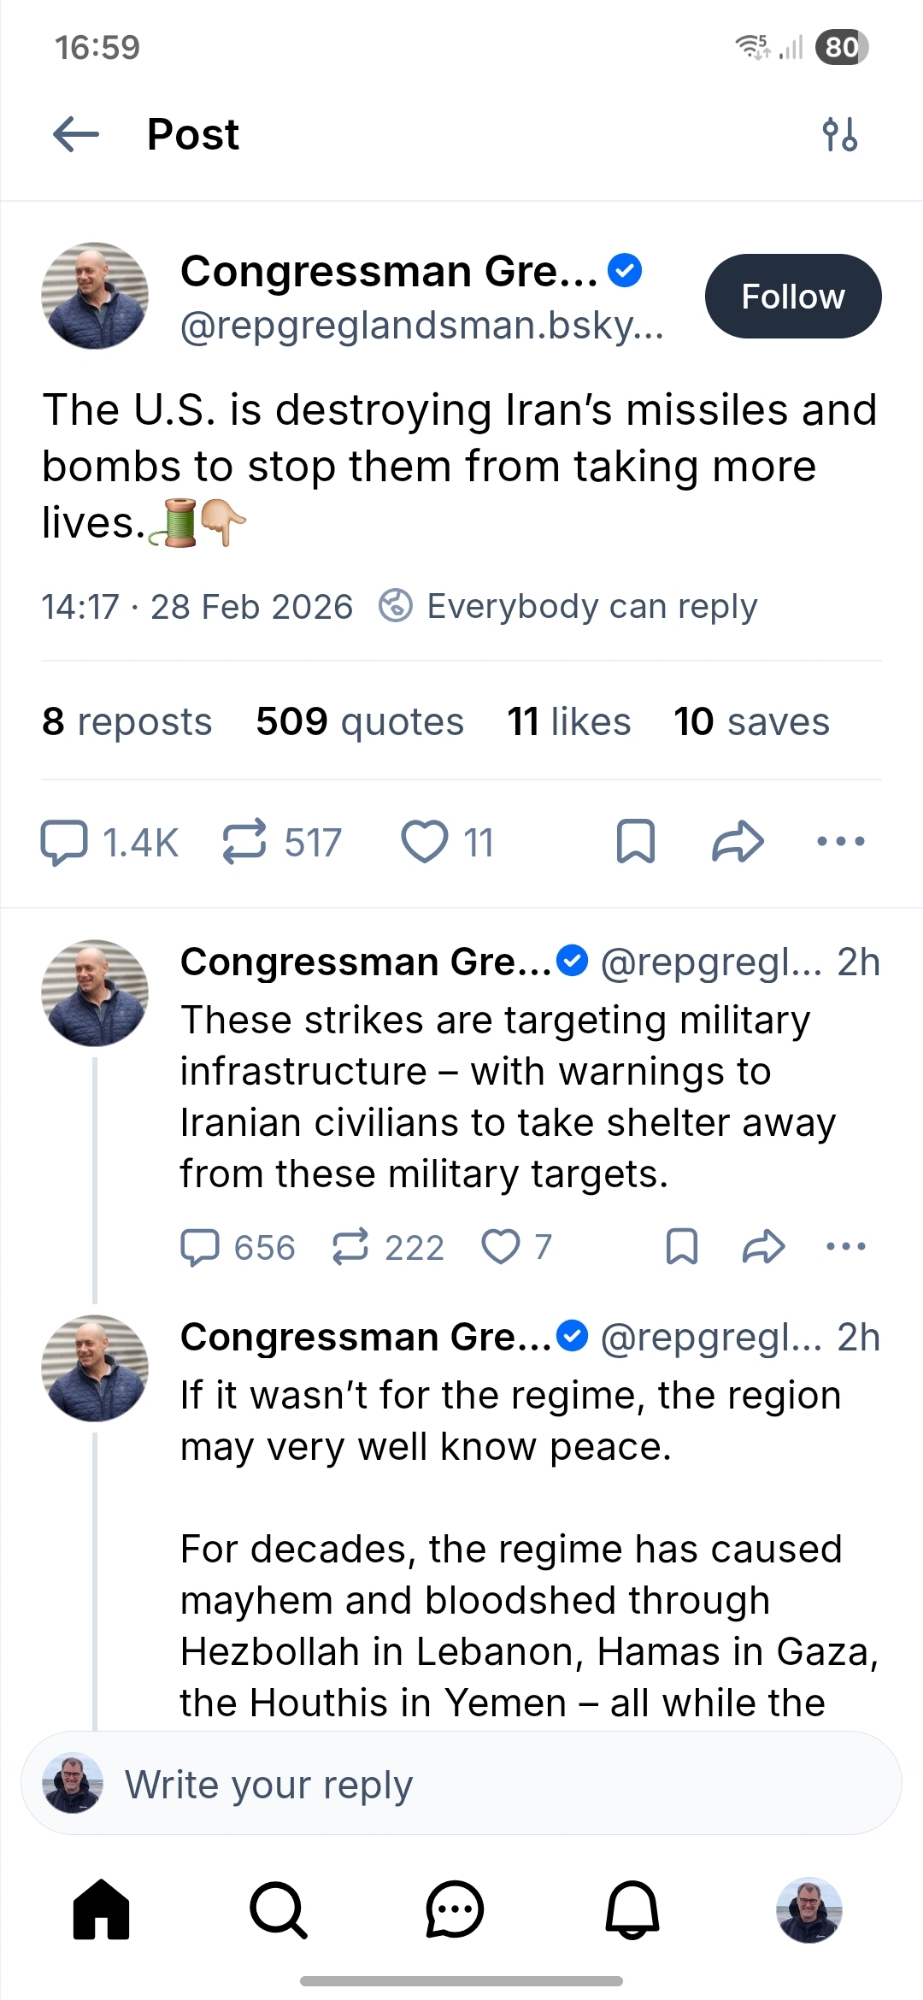This screenshot has height=2000, width=923.
Task: Open the notifications bell tab
Action: click(x=632, y=1910)
